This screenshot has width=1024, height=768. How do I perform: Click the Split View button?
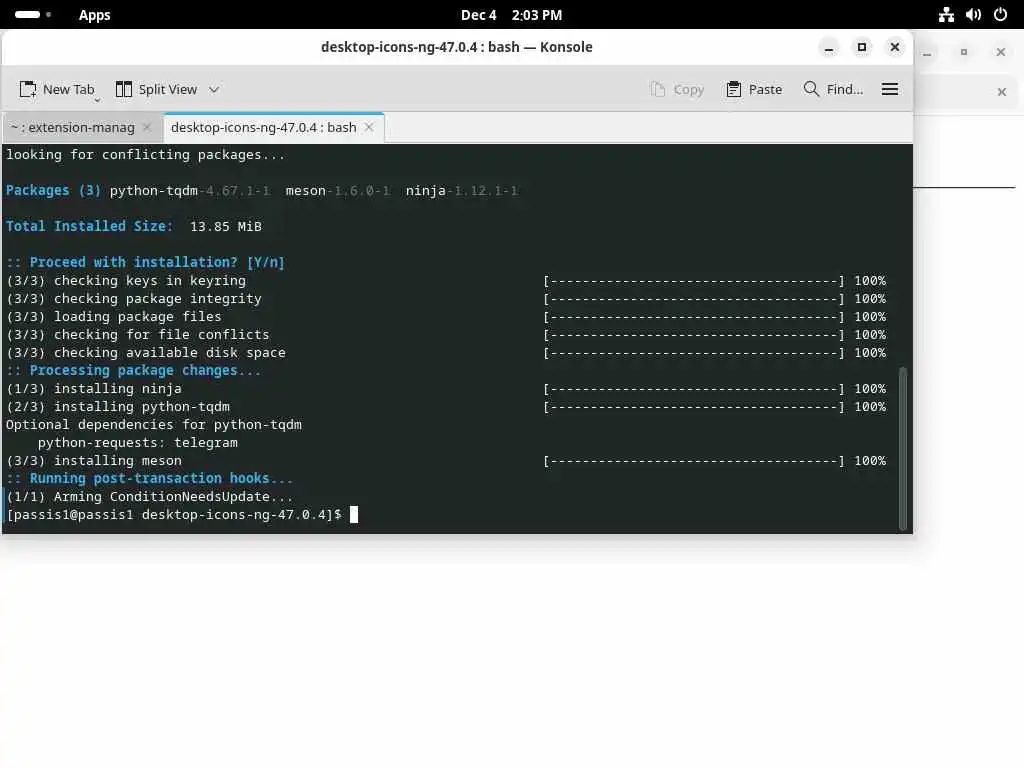pyautogui.click(x=157, y=89)
